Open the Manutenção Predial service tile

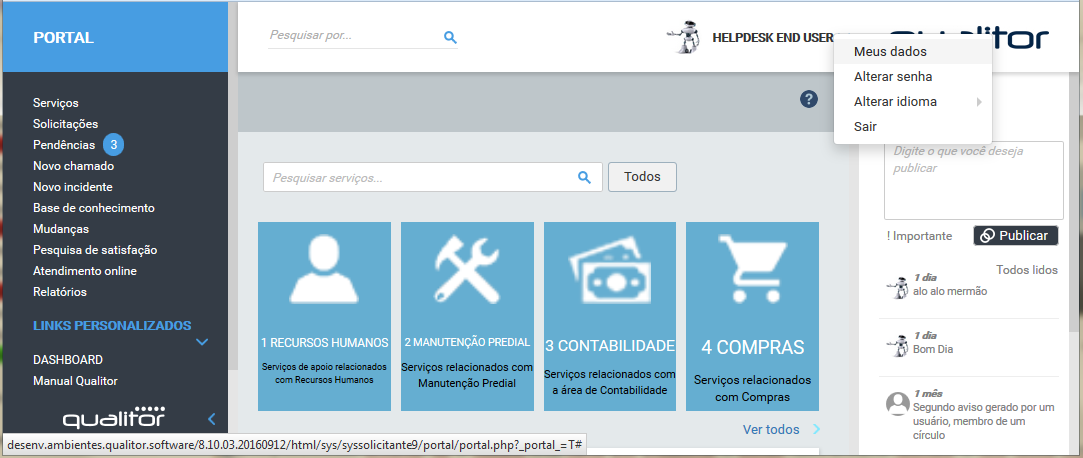tap(467, 316)
